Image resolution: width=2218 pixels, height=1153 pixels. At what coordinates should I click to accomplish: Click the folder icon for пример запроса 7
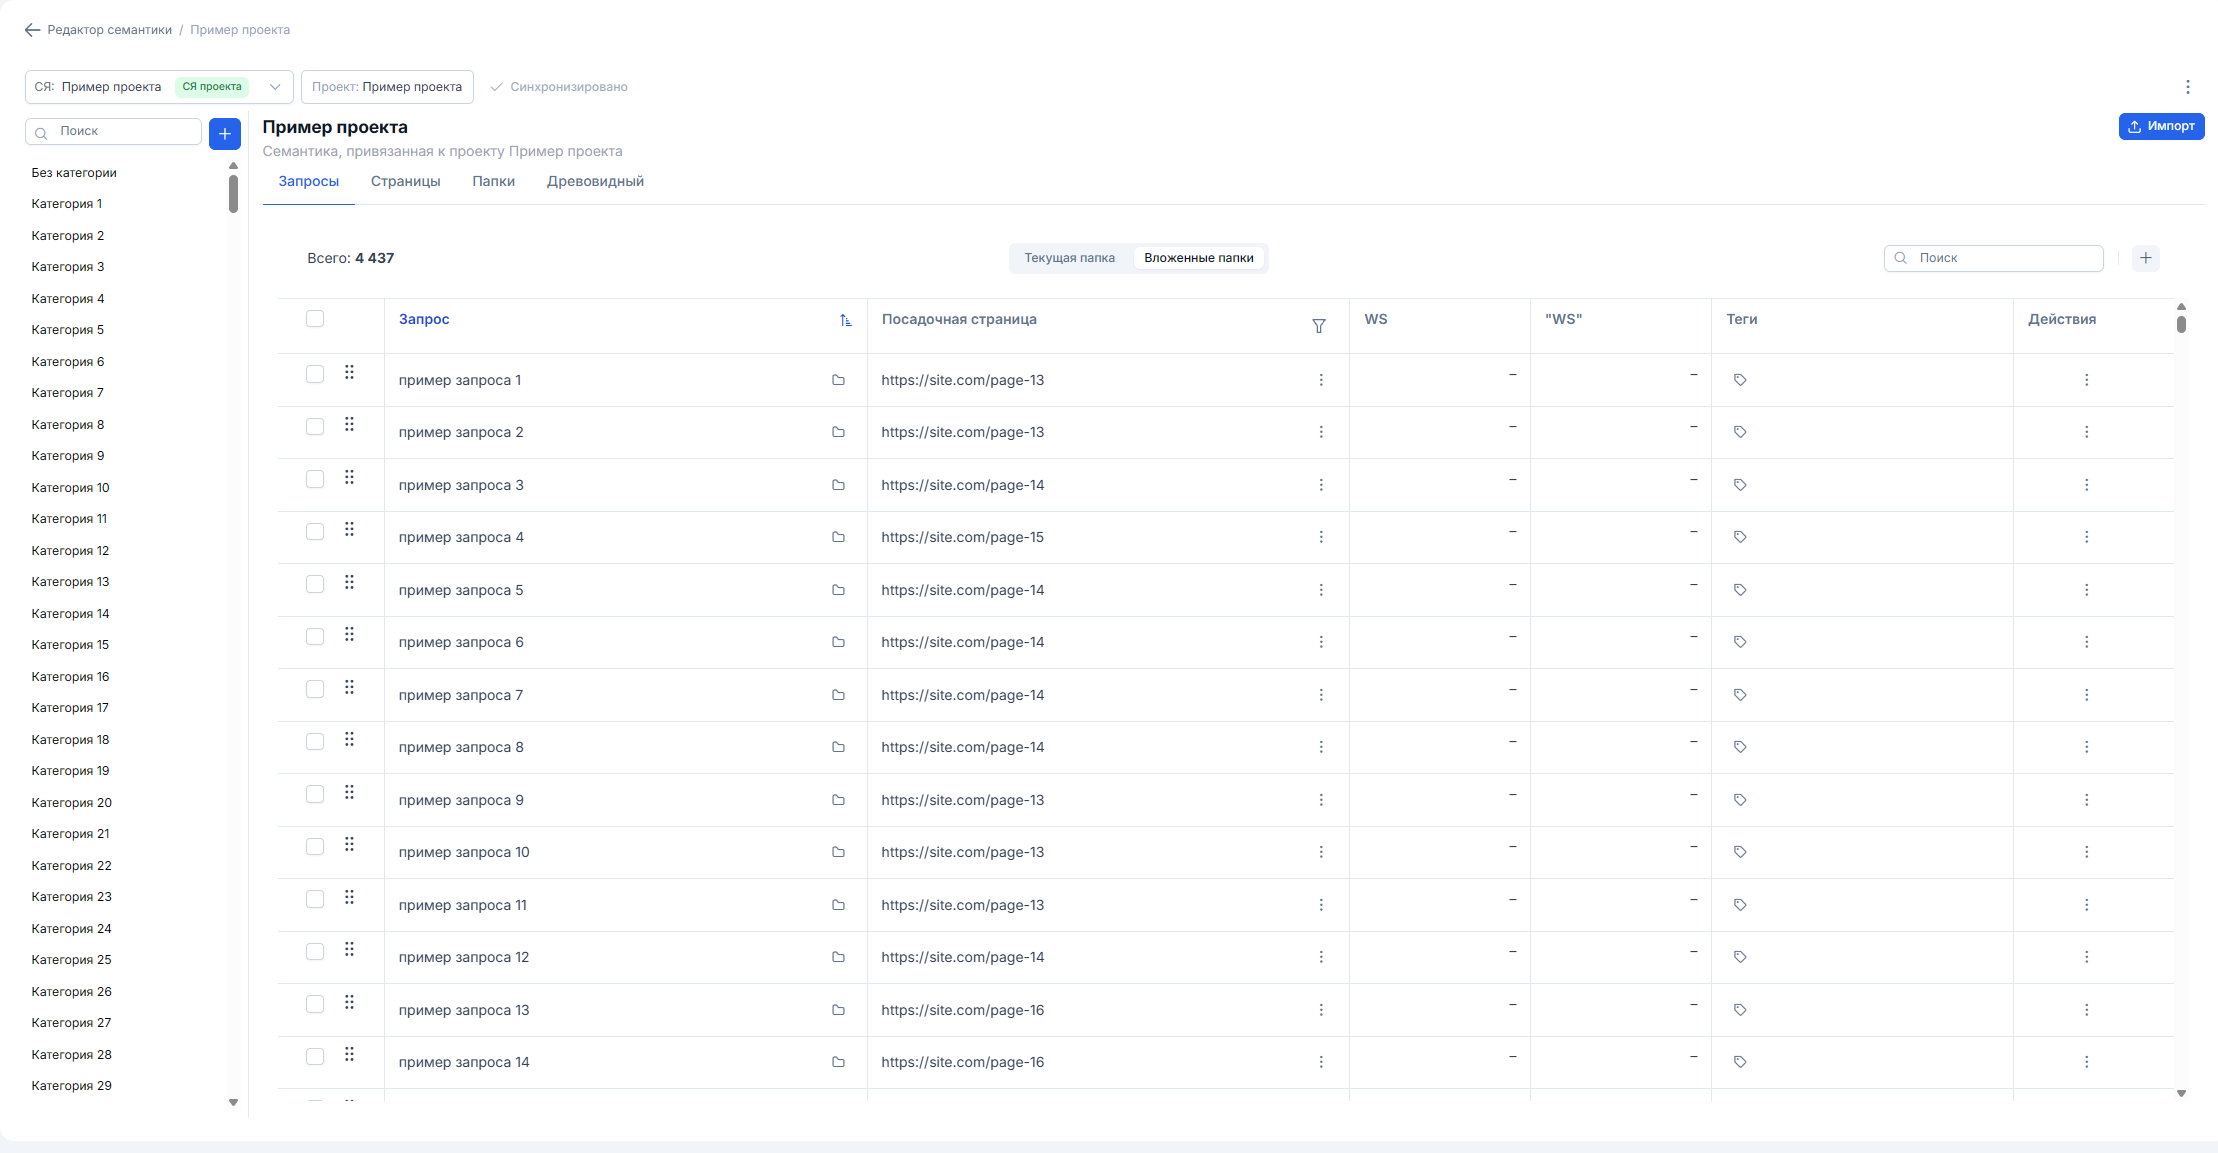click(838, 695)
